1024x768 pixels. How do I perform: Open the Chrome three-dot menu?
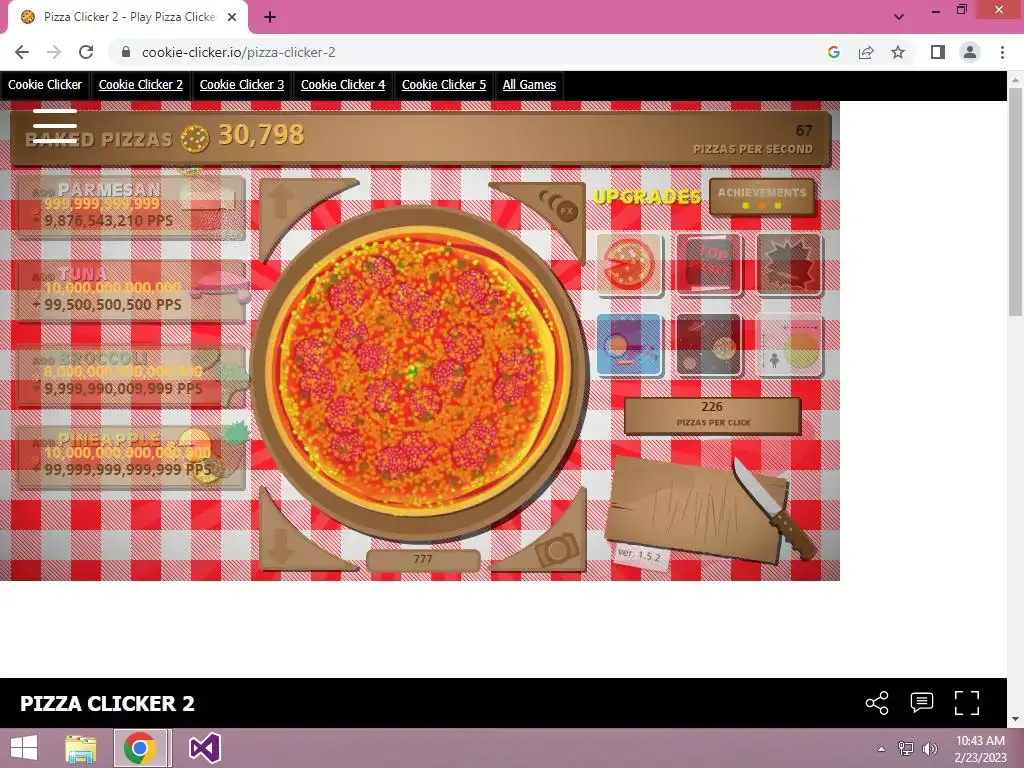tap(1002, 52)
